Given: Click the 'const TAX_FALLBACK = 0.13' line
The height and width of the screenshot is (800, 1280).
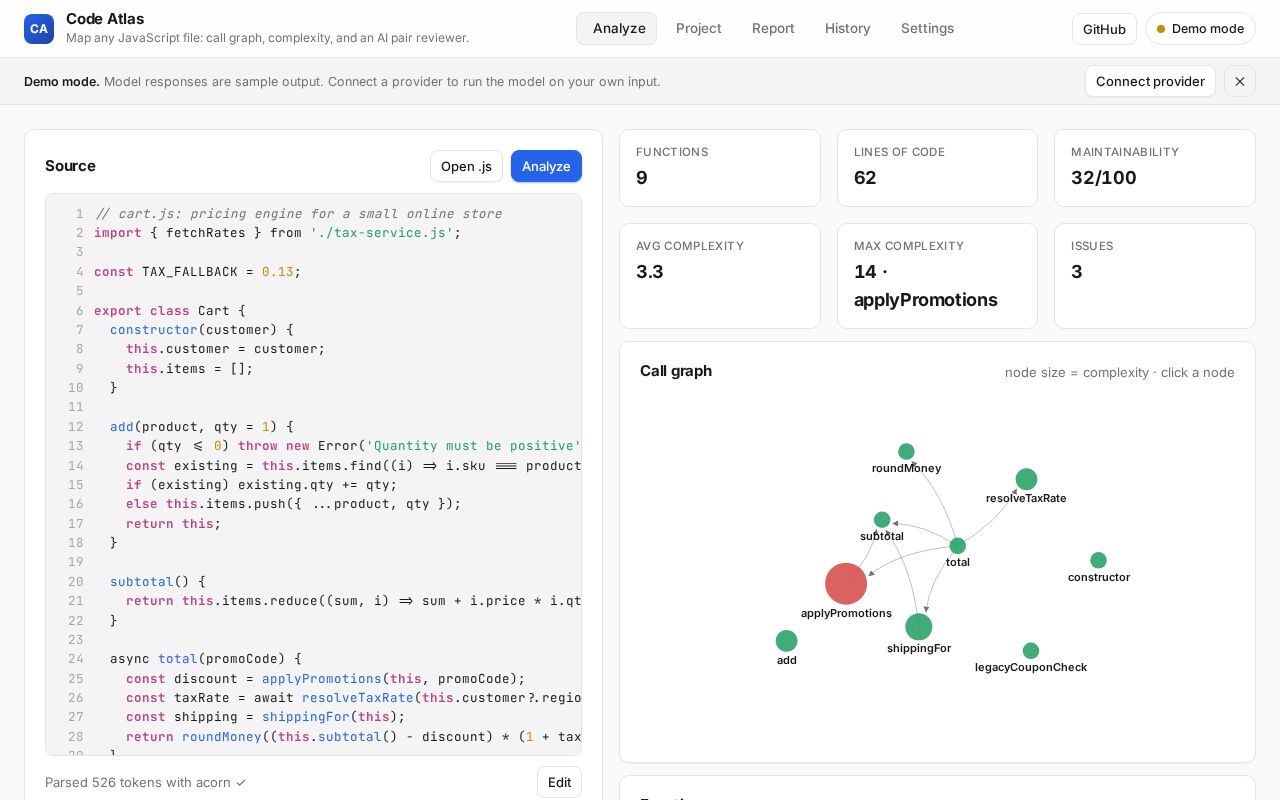Looking at the screenshot, I should click(x=197, y=271).
